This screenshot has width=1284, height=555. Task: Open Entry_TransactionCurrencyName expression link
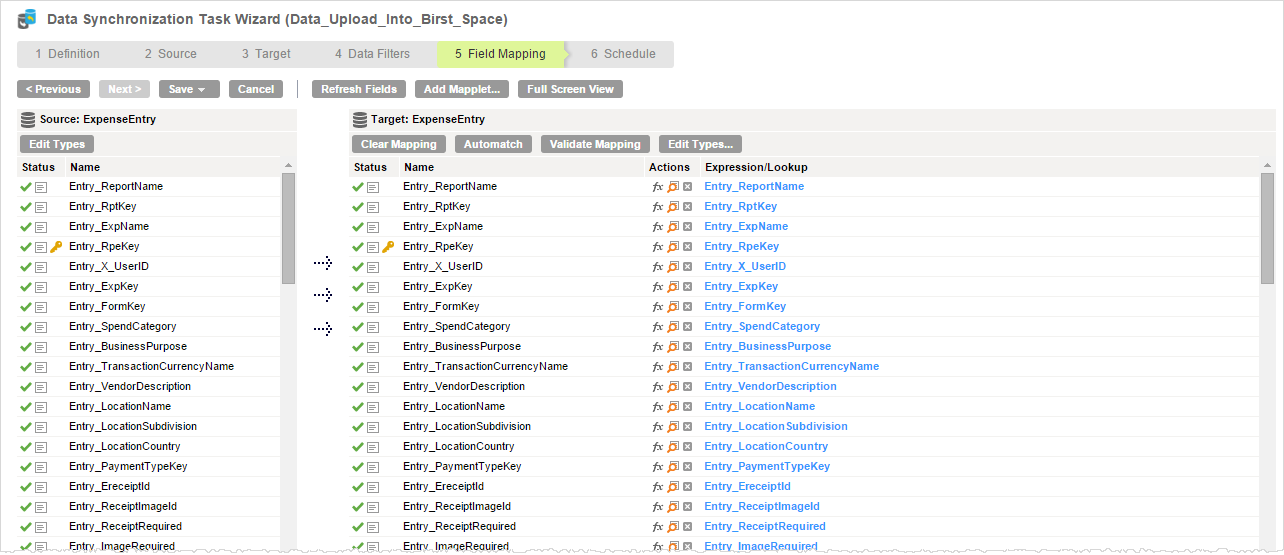(791, 367)
